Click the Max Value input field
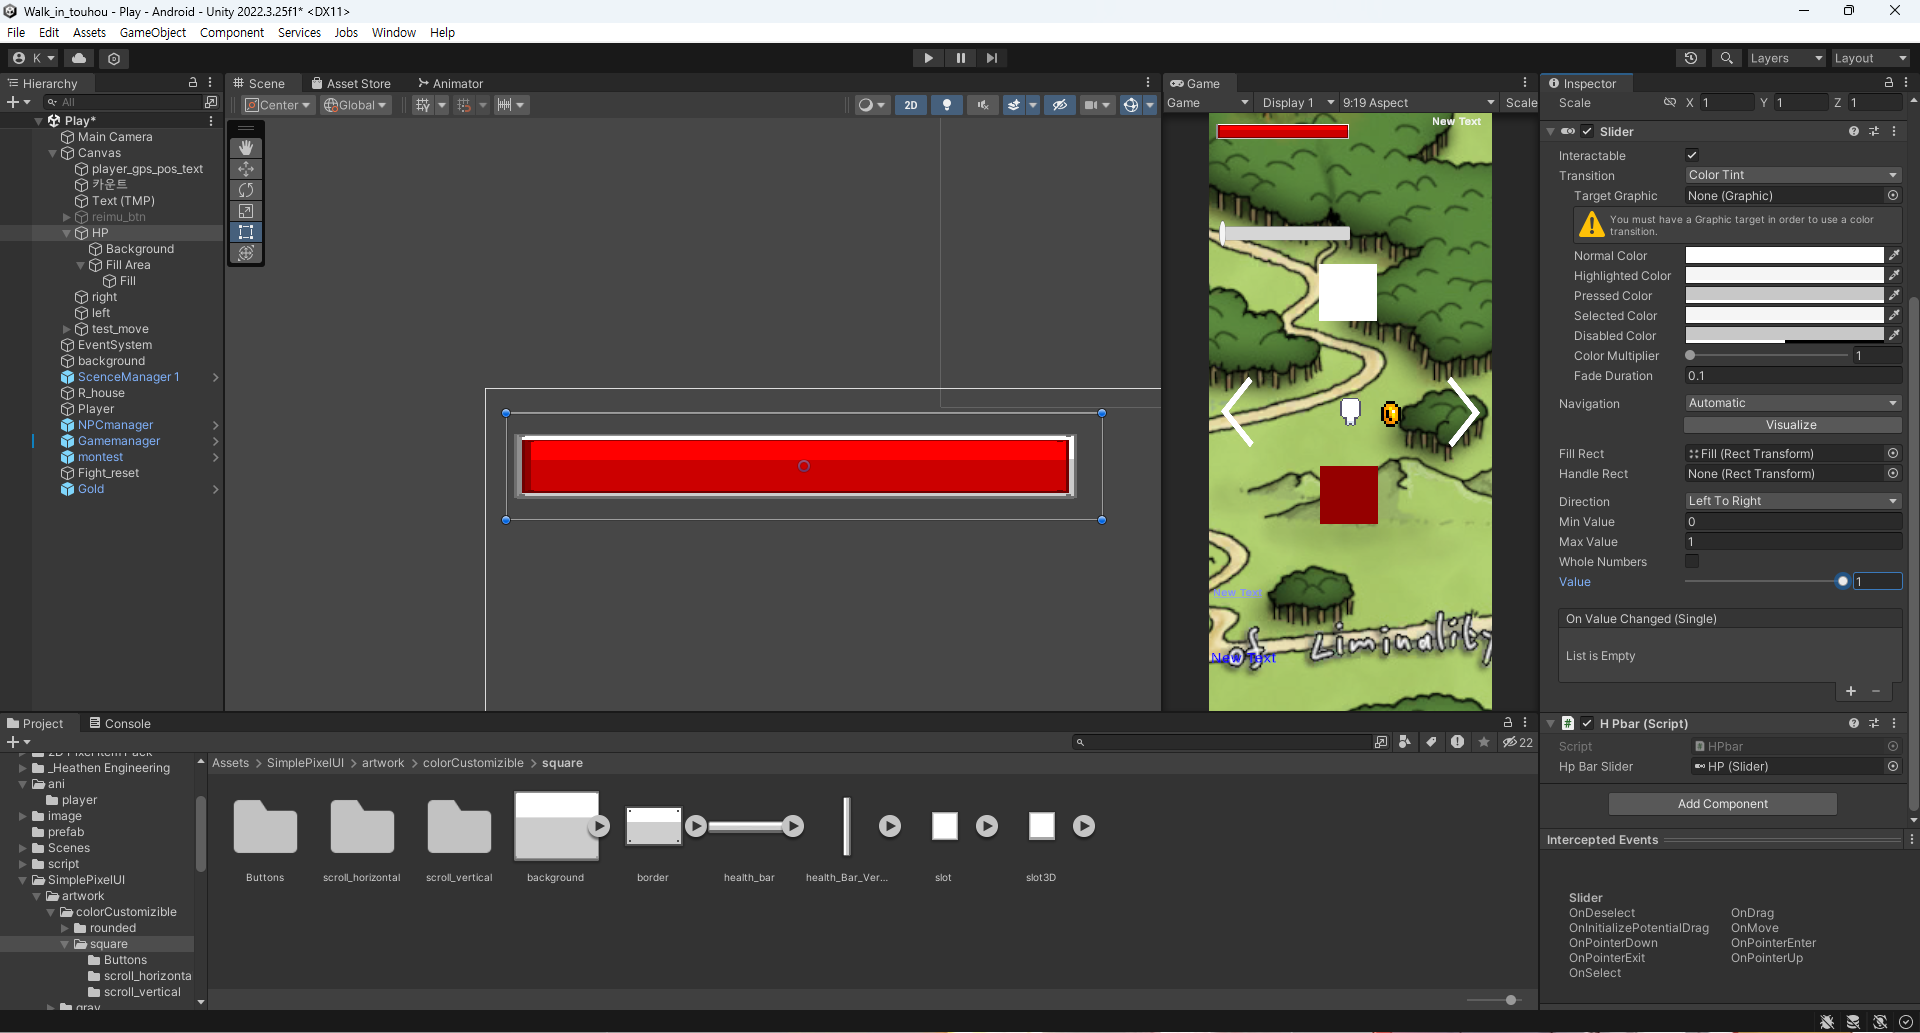1920x1033 pixels. [1793, 542]
